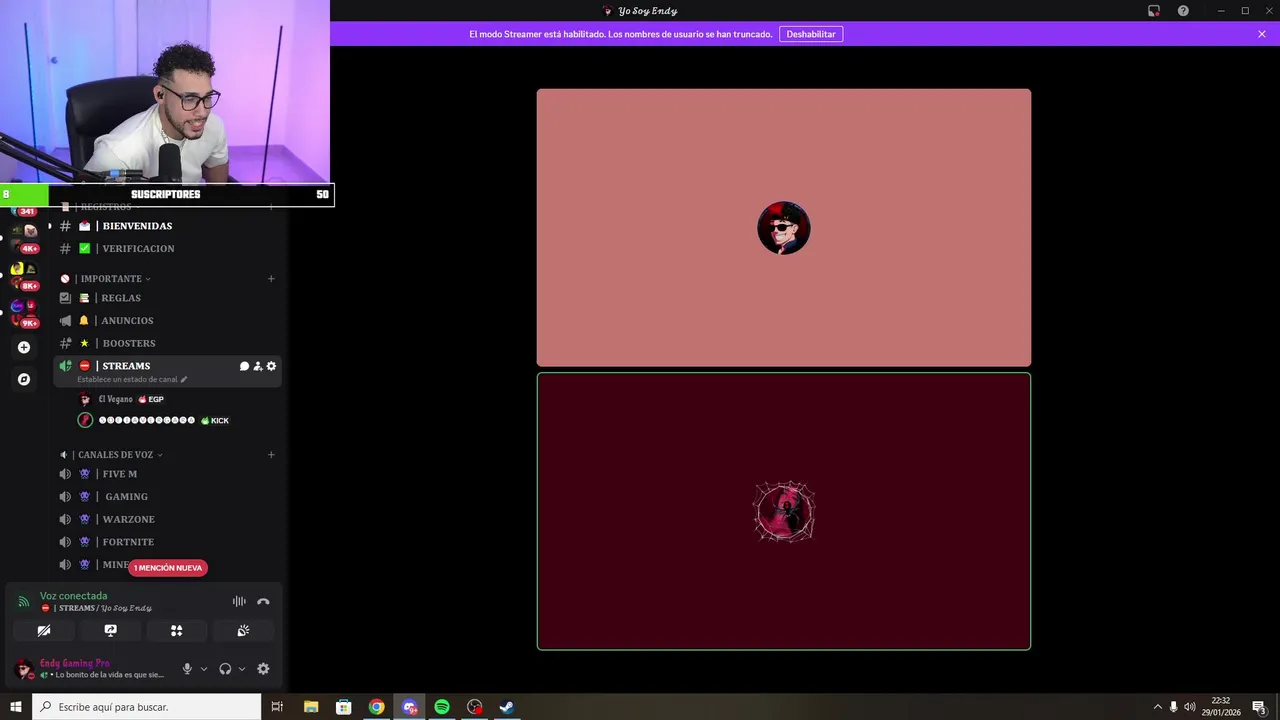
Task: Toggle the noise suppression waveform icon
Action: click(x=239, y=601)
